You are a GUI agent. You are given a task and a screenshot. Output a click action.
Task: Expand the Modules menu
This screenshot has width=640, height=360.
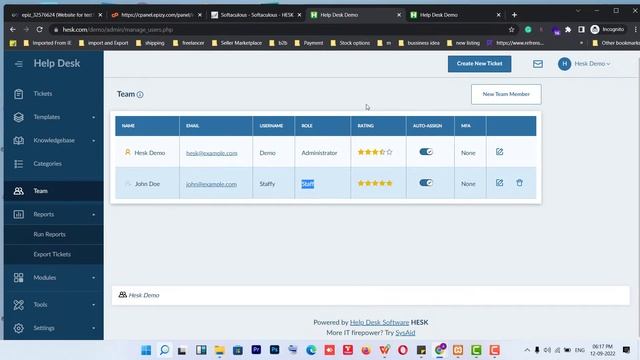point(53,278)
